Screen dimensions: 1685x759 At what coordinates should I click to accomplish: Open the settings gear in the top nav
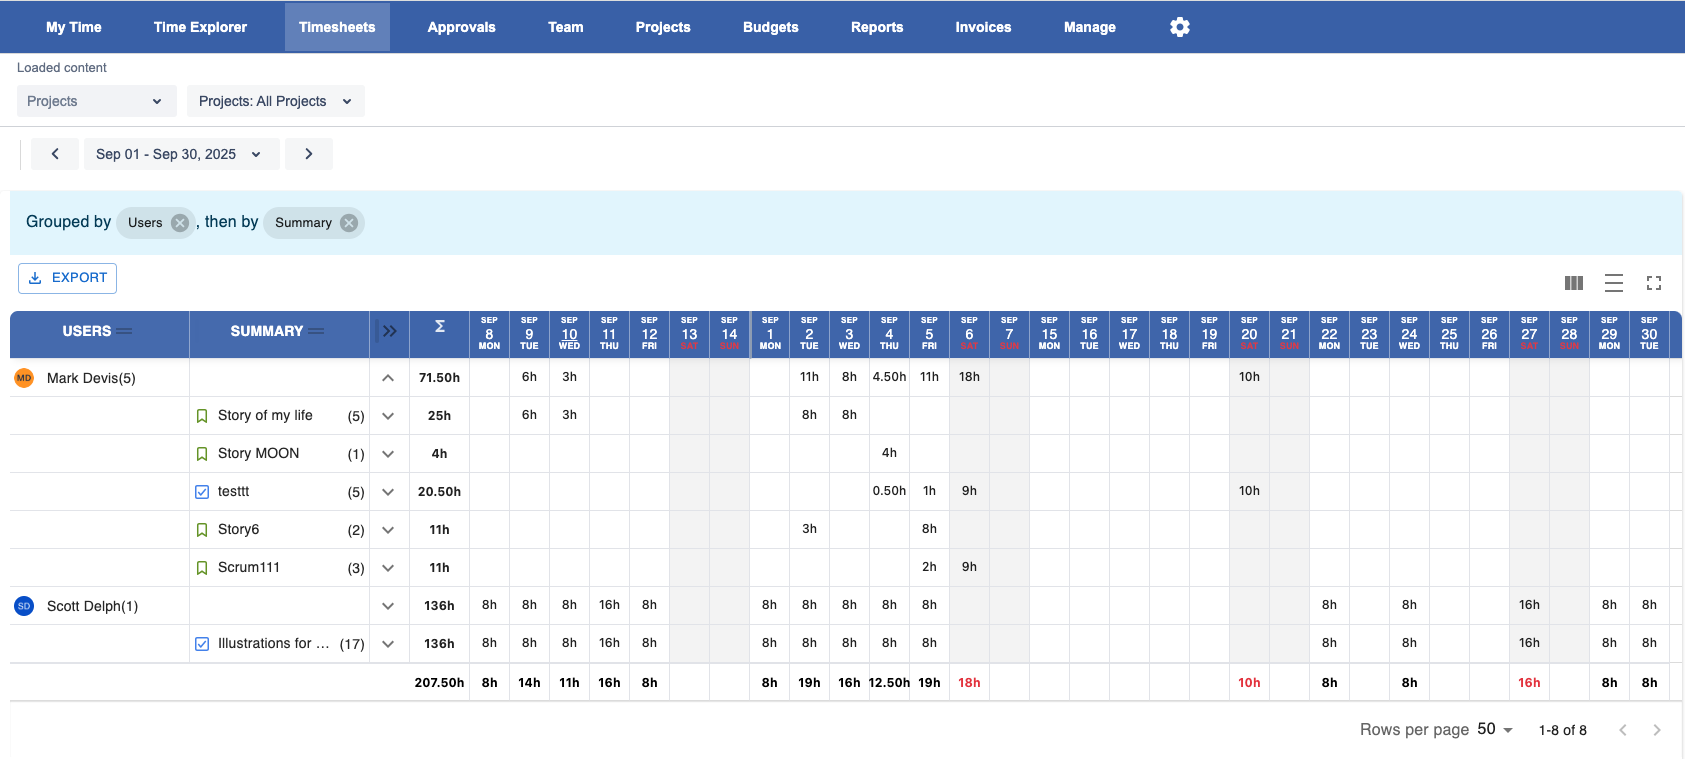point(1180,27)
